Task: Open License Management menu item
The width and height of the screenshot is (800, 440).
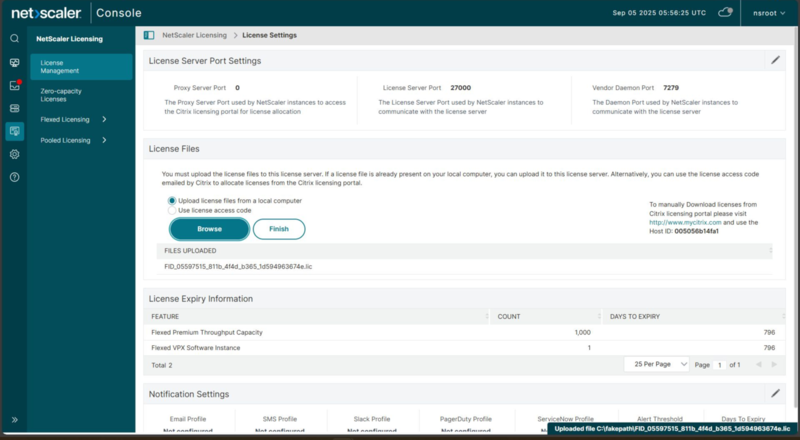Action: tap(81, 67)
